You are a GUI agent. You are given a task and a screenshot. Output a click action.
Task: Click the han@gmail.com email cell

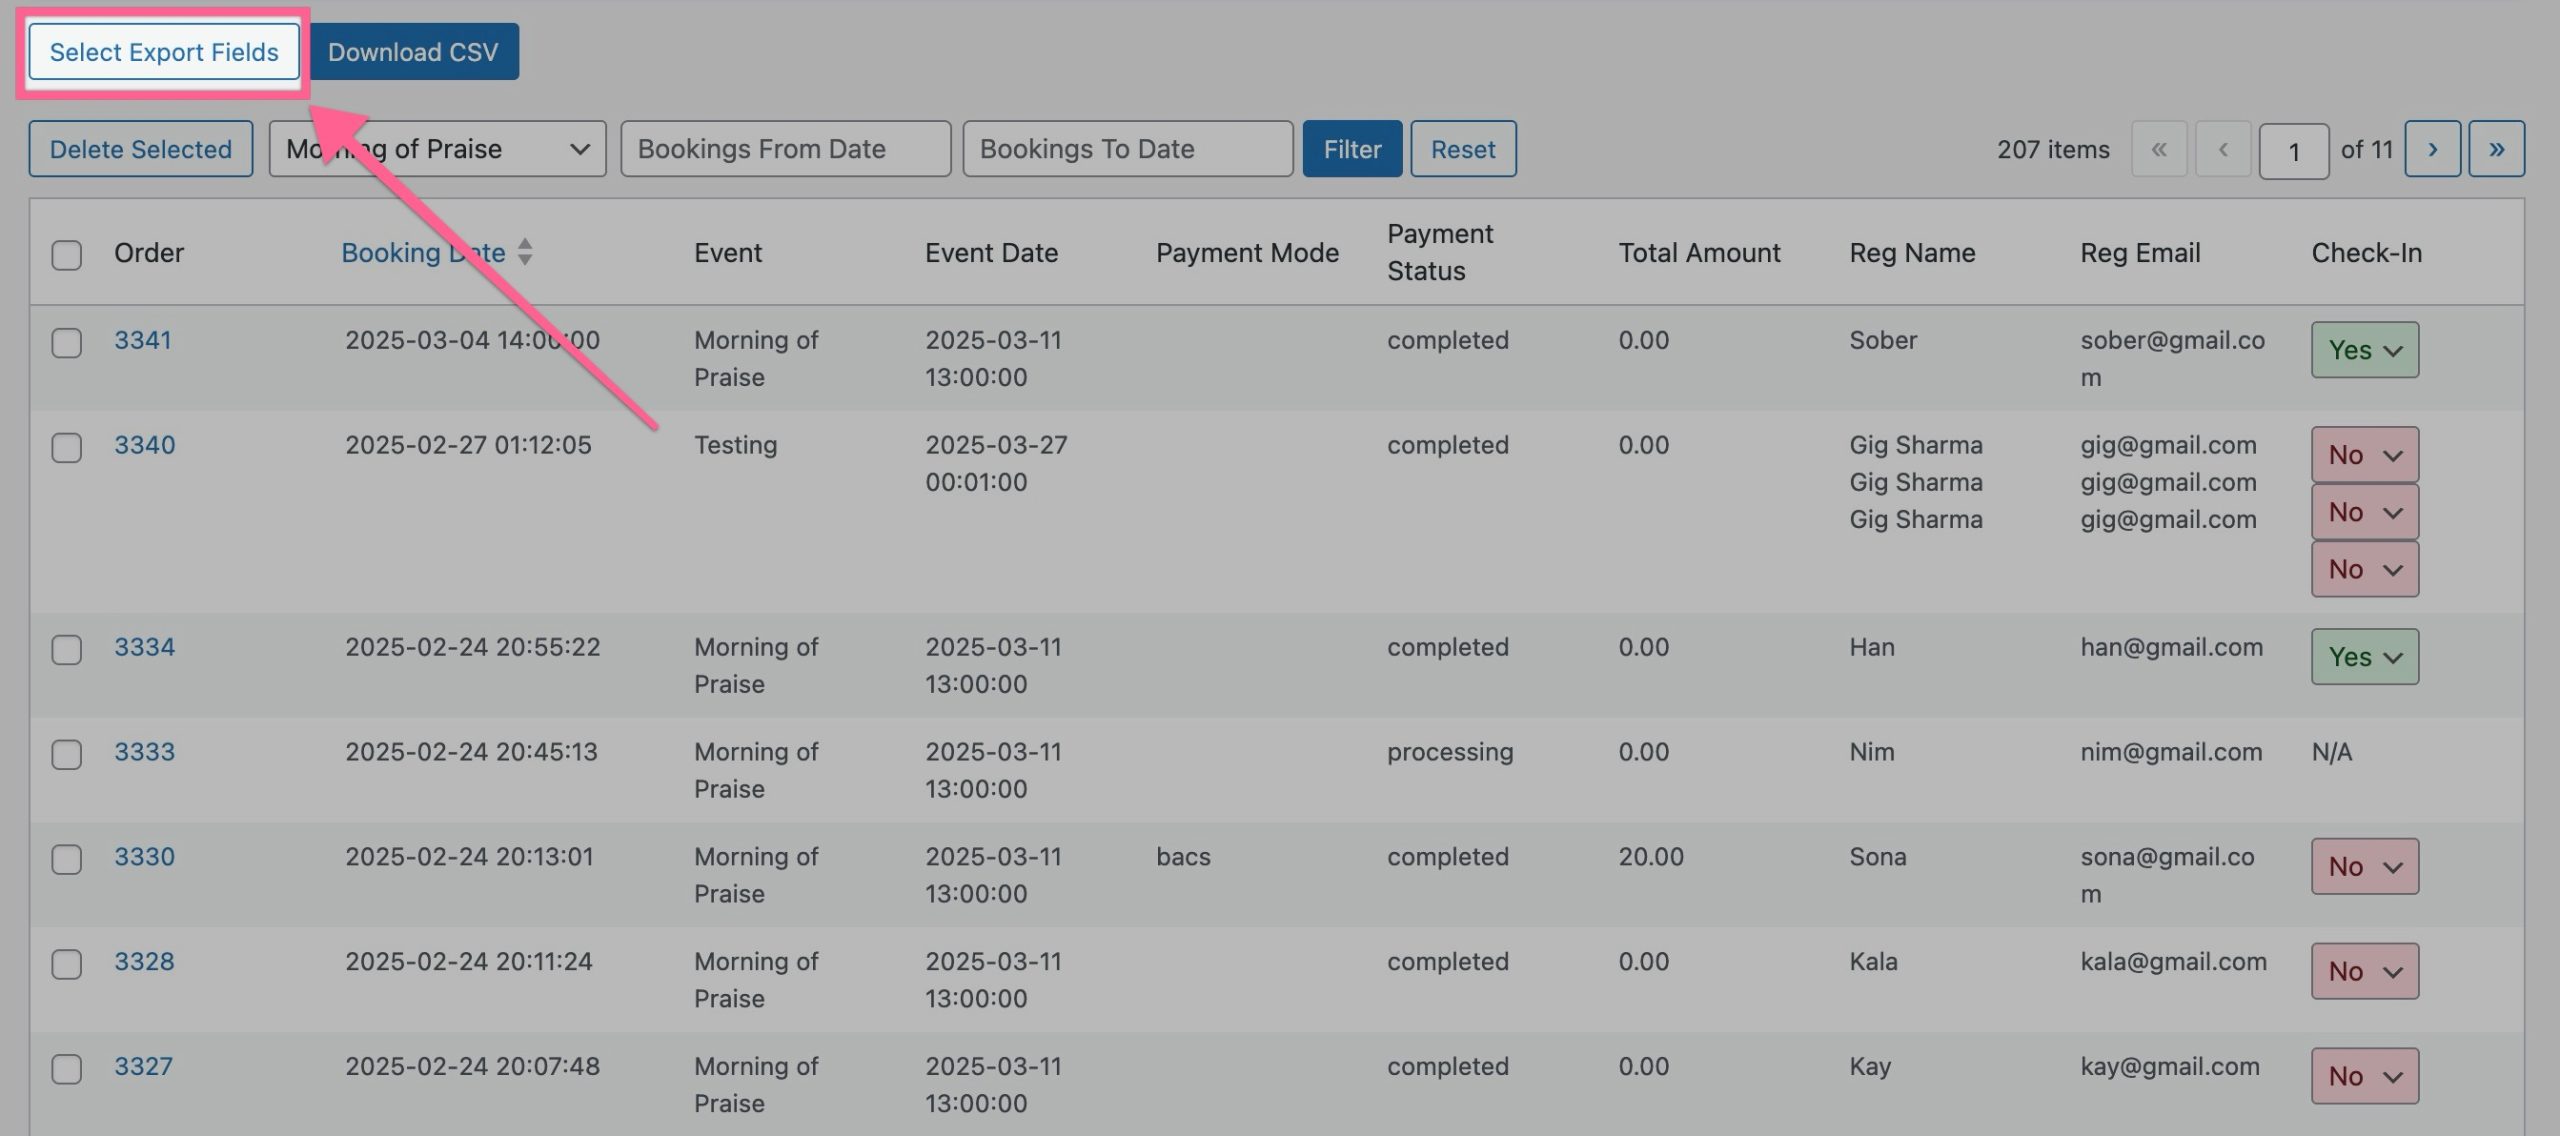point(2172,647)
